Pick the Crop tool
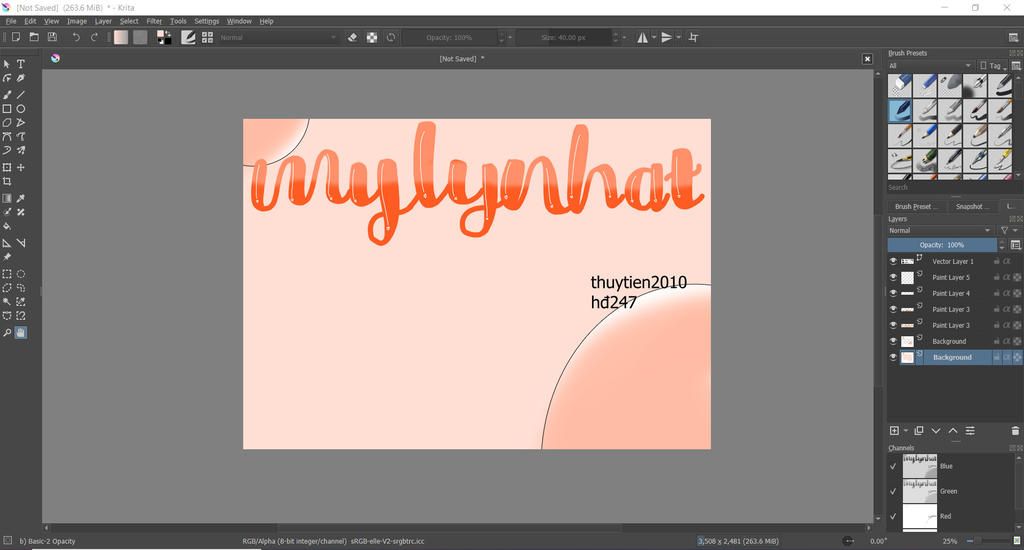This screenshot has height=550, width=1024. click(x=7, y=182)
